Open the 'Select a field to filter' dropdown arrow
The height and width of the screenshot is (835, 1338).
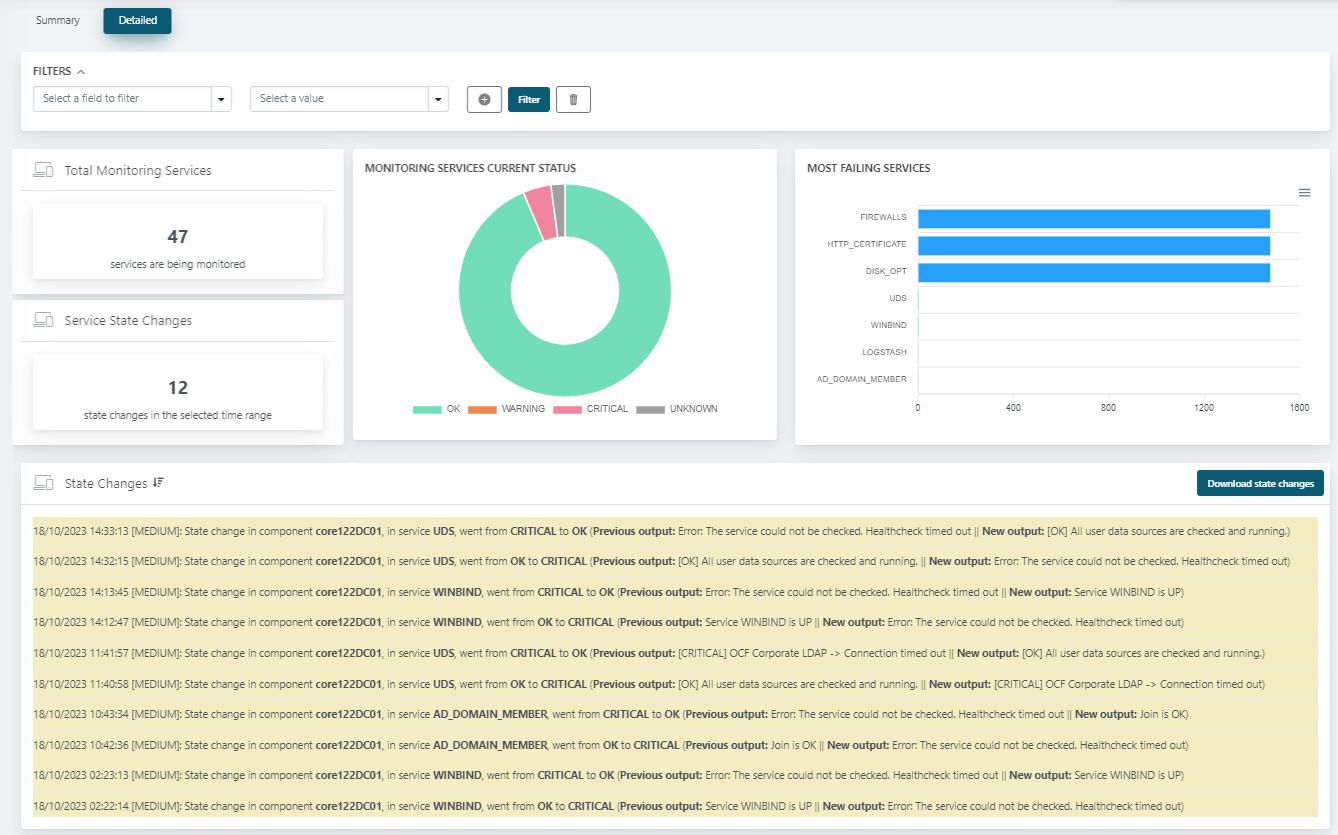221,99
